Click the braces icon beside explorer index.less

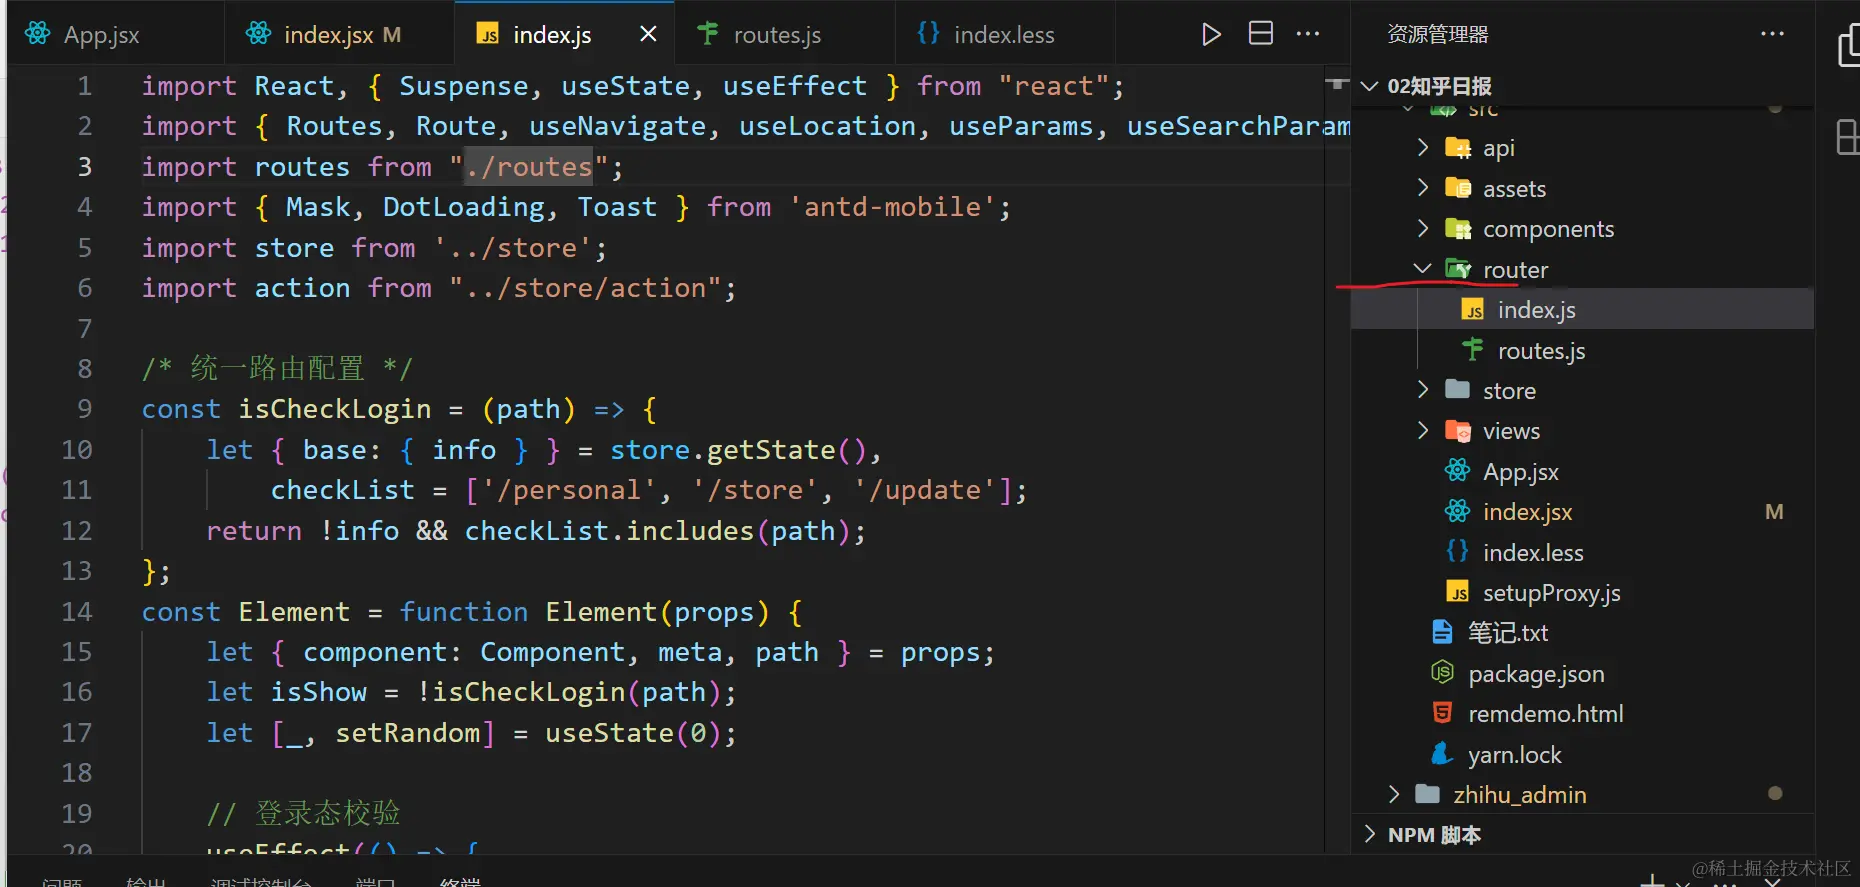pos(1458,551)
